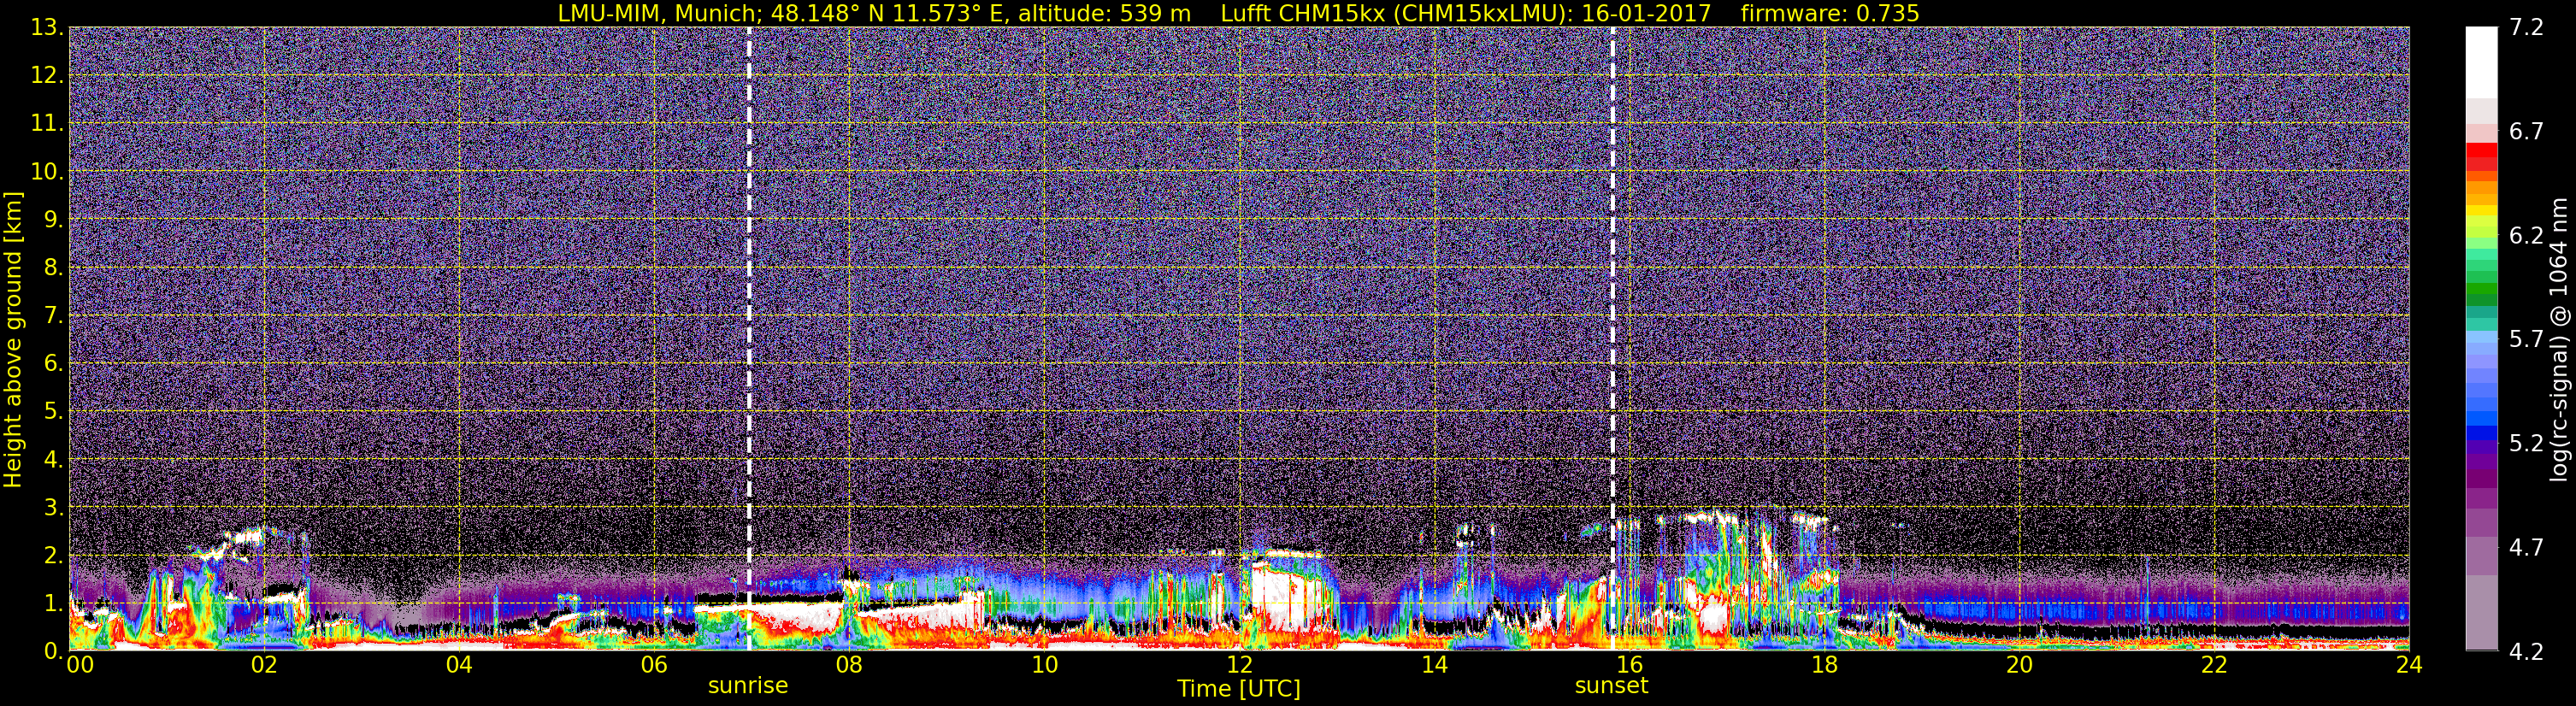Click the yellow band of the colorbar
This screenshot has height=706, width=2576.
pos(2481,212)
